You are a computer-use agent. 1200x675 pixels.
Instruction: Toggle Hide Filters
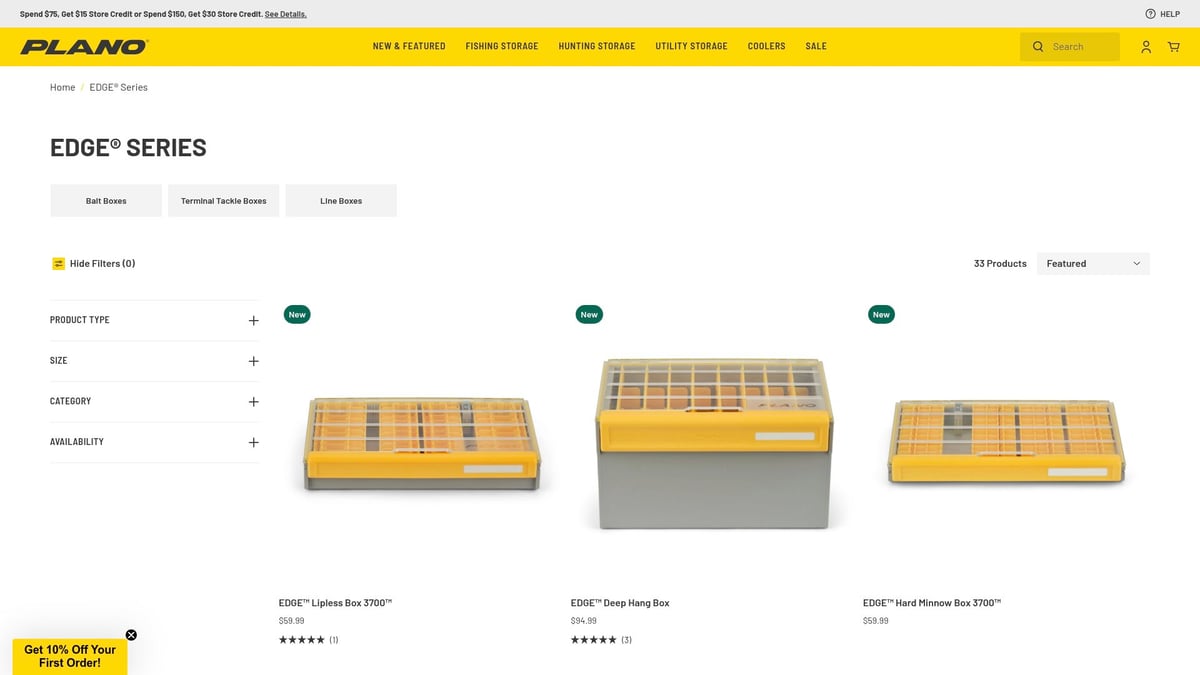point(102,264)
